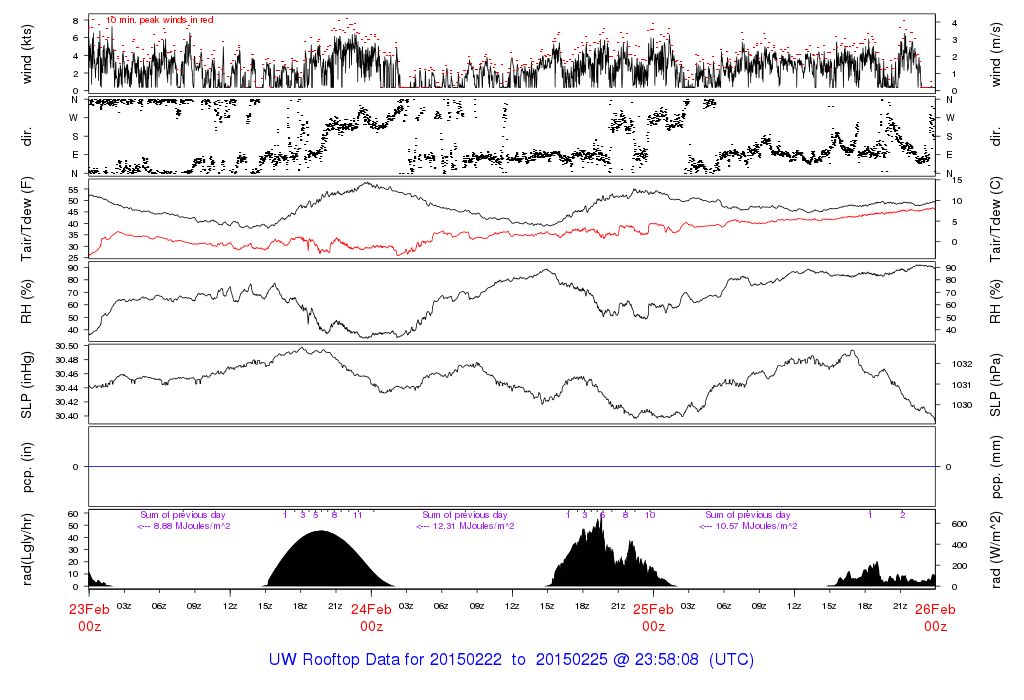Click the red '25Feb' date marker
Viewport: 1024px width, 700px height.
pyautogui.click(x=653, y=609)
